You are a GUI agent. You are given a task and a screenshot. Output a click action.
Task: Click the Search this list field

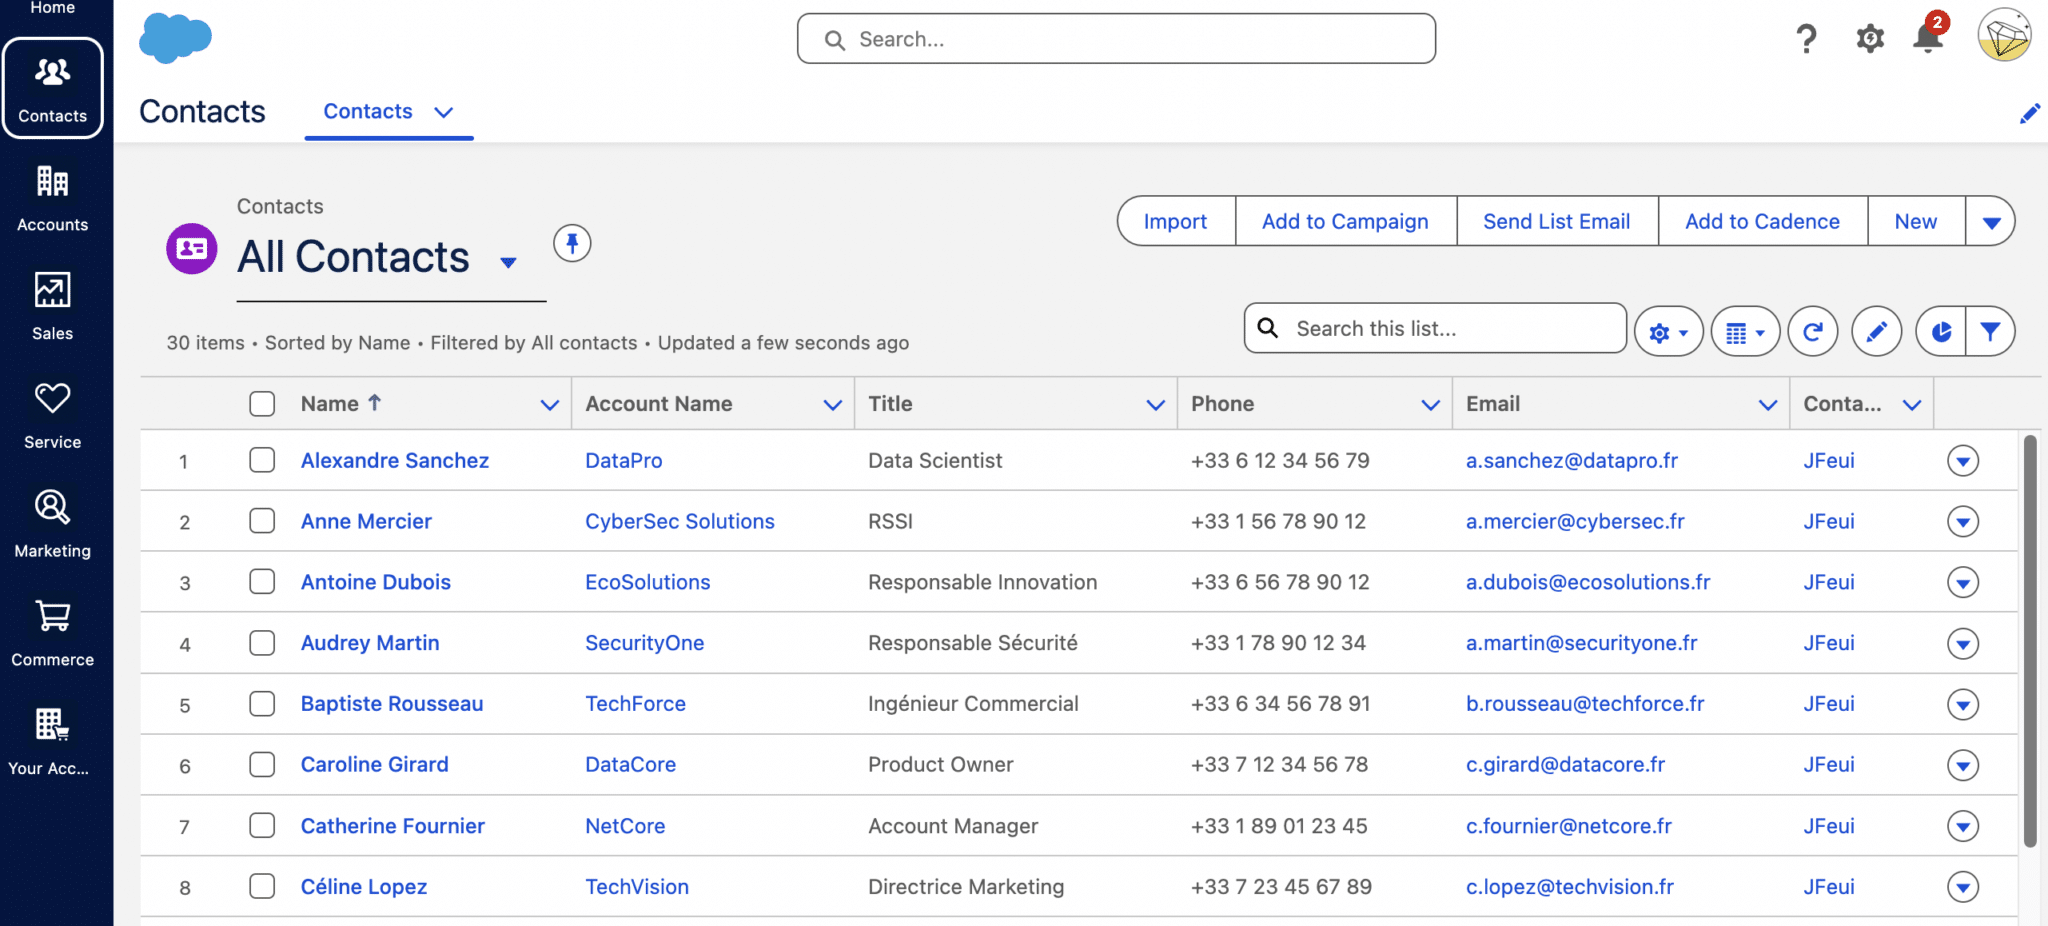[1435, 328]
